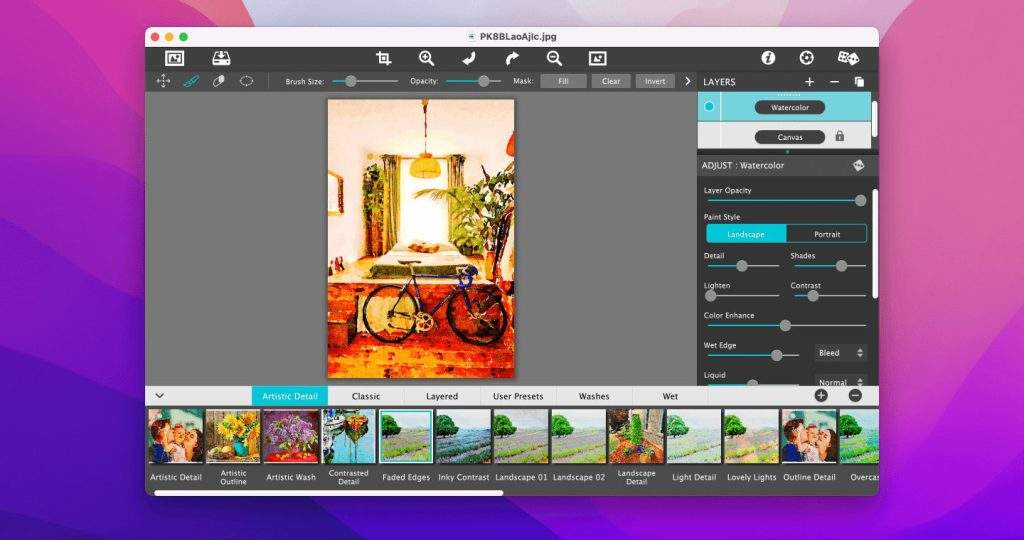Click the zoom in magnifier icon
Screen dimensions: 1024x540
[426, 59]
